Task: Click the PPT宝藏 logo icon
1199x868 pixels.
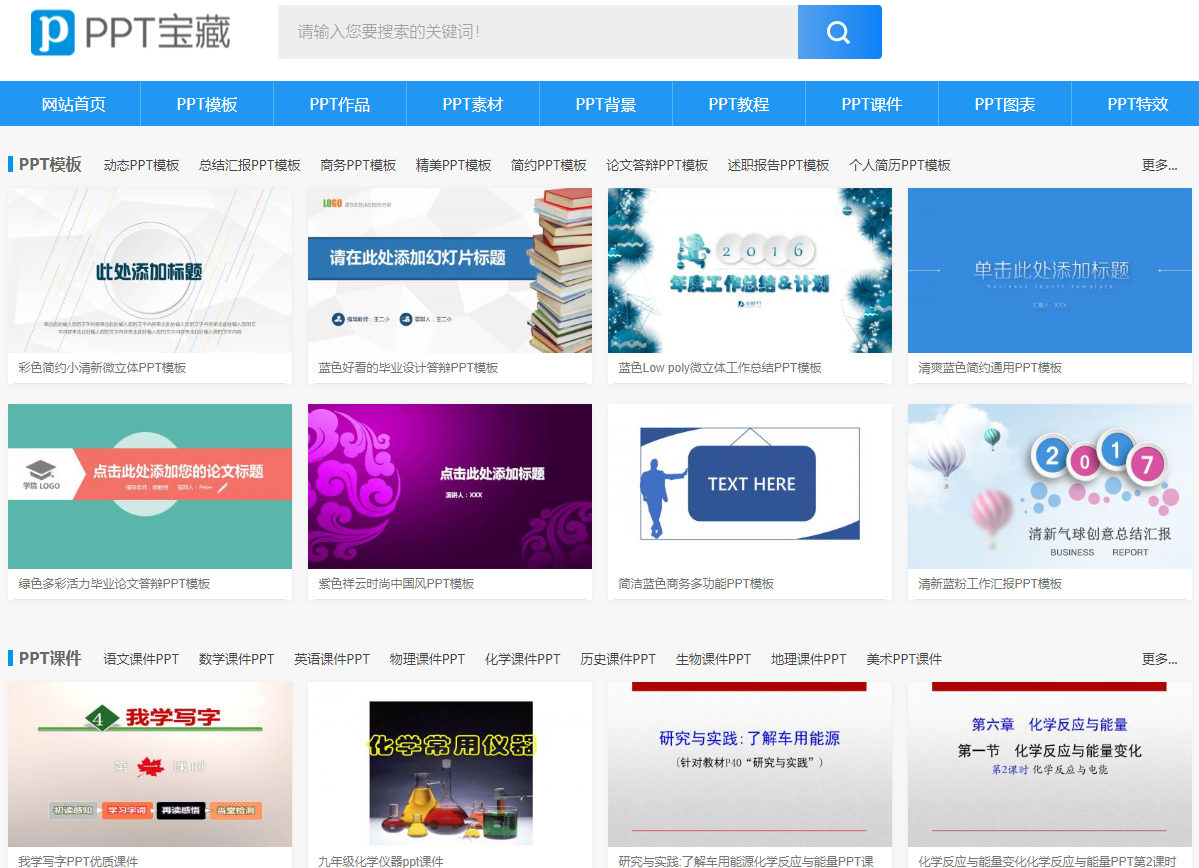Action: click(x=52, y=32)
